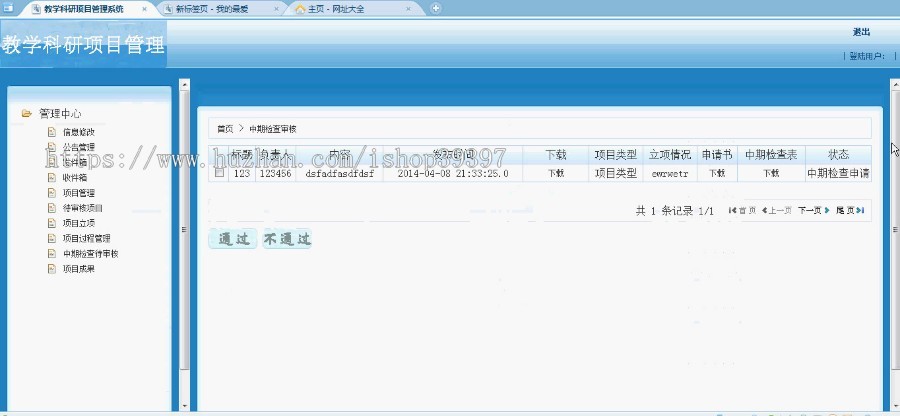Click the 项目类型 cell in the data row
The image size is (900, 416).
pos(615,173)
